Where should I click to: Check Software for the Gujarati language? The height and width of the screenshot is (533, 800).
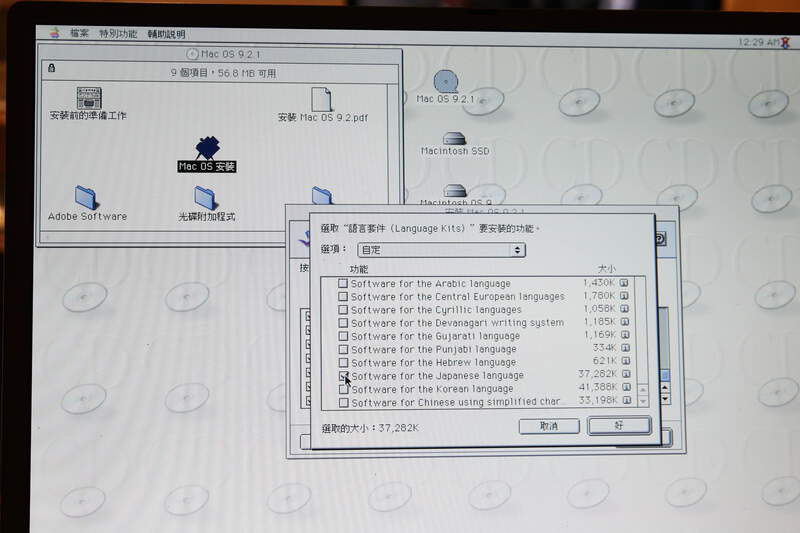343,336
